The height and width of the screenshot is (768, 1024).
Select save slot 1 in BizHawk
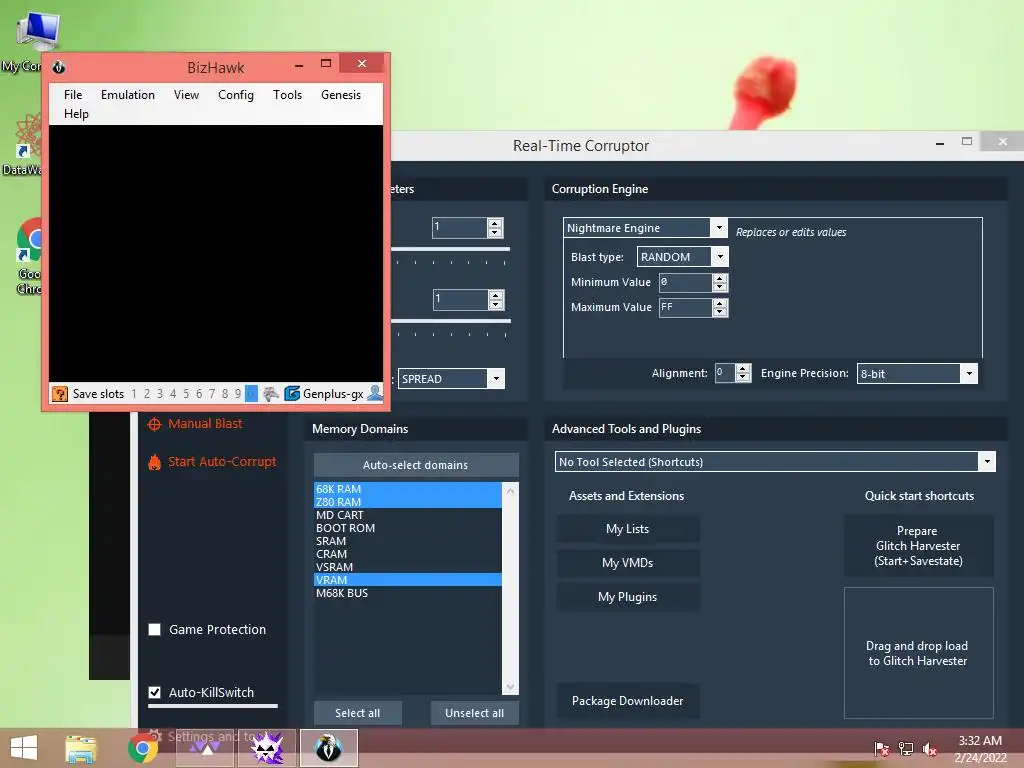pyautogui.click(x=134, y=394)
